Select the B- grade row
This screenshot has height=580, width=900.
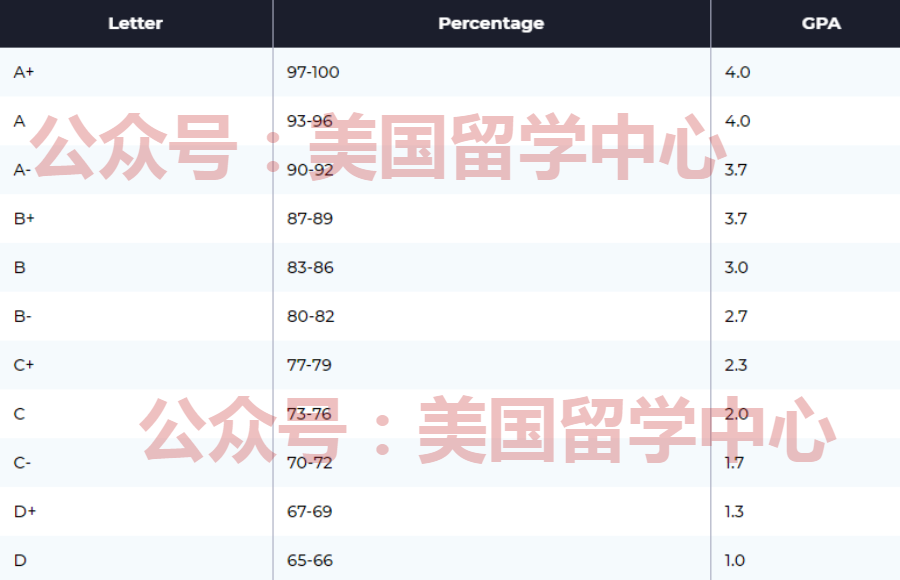21,316
